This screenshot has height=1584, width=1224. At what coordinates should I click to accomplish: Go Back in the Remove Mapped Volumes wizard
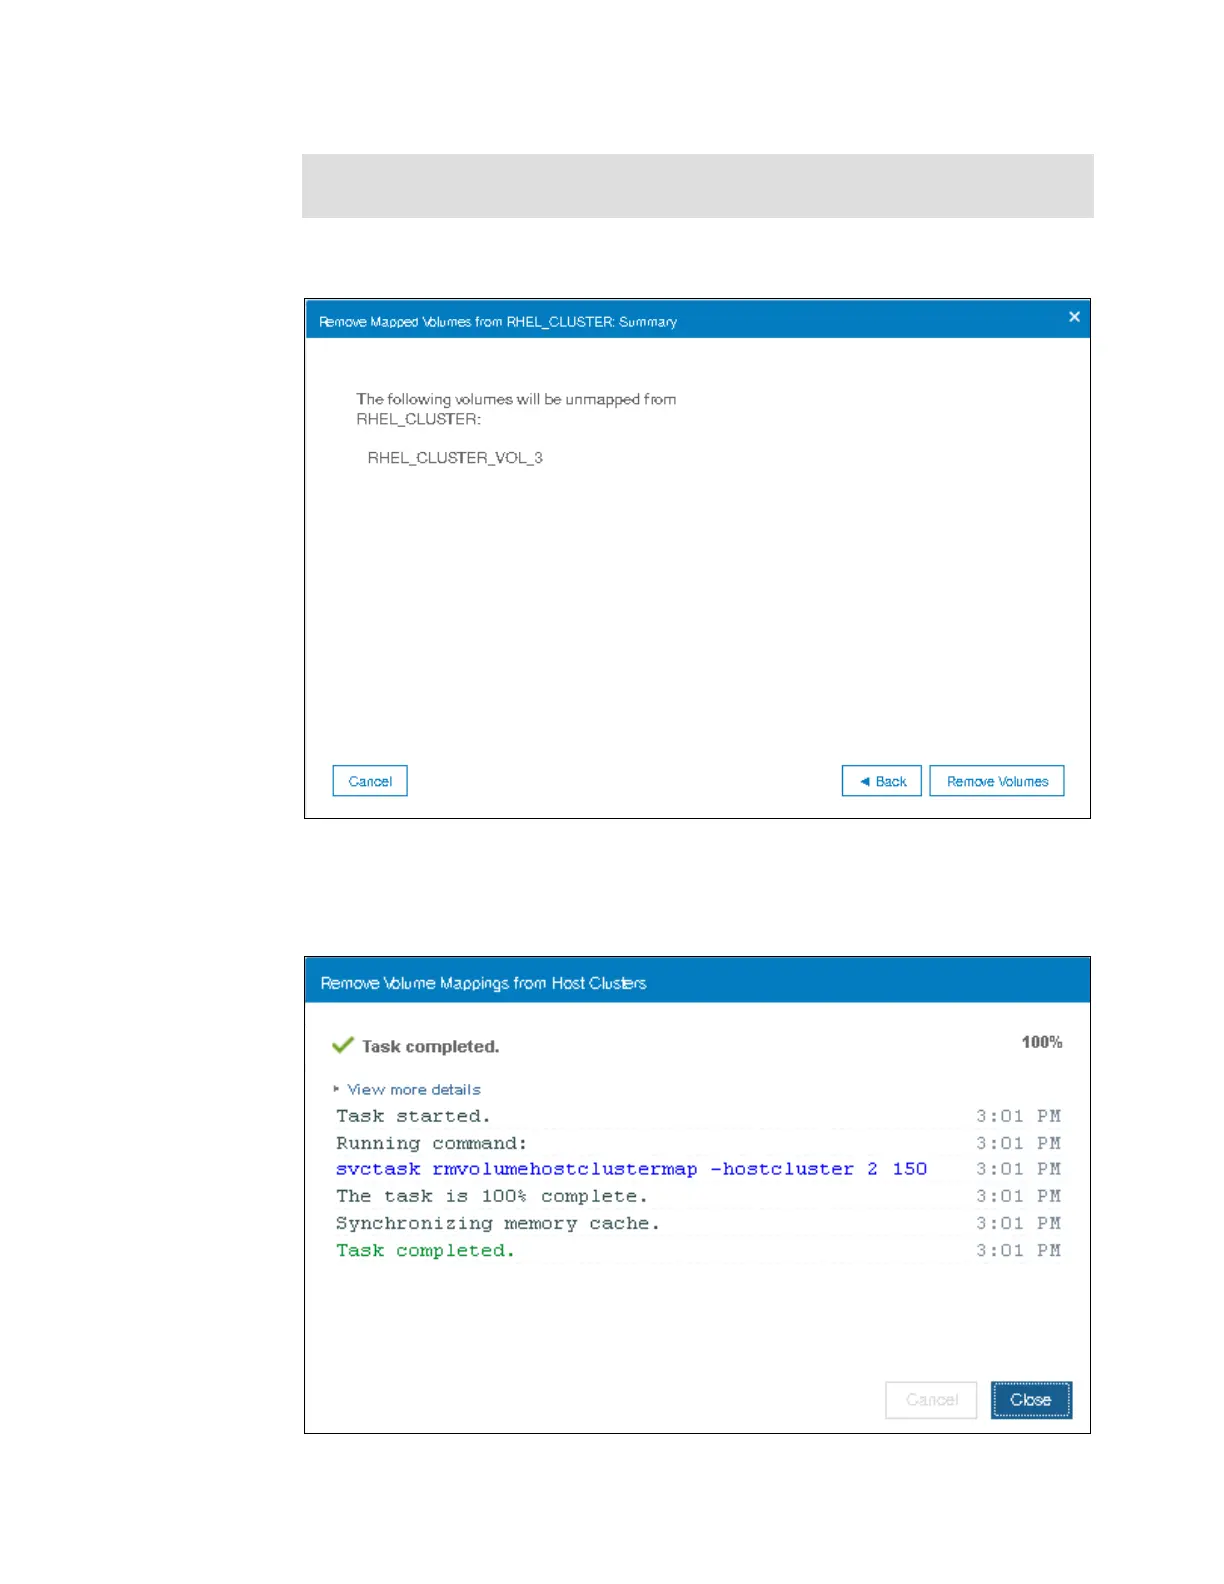point(882,781)
